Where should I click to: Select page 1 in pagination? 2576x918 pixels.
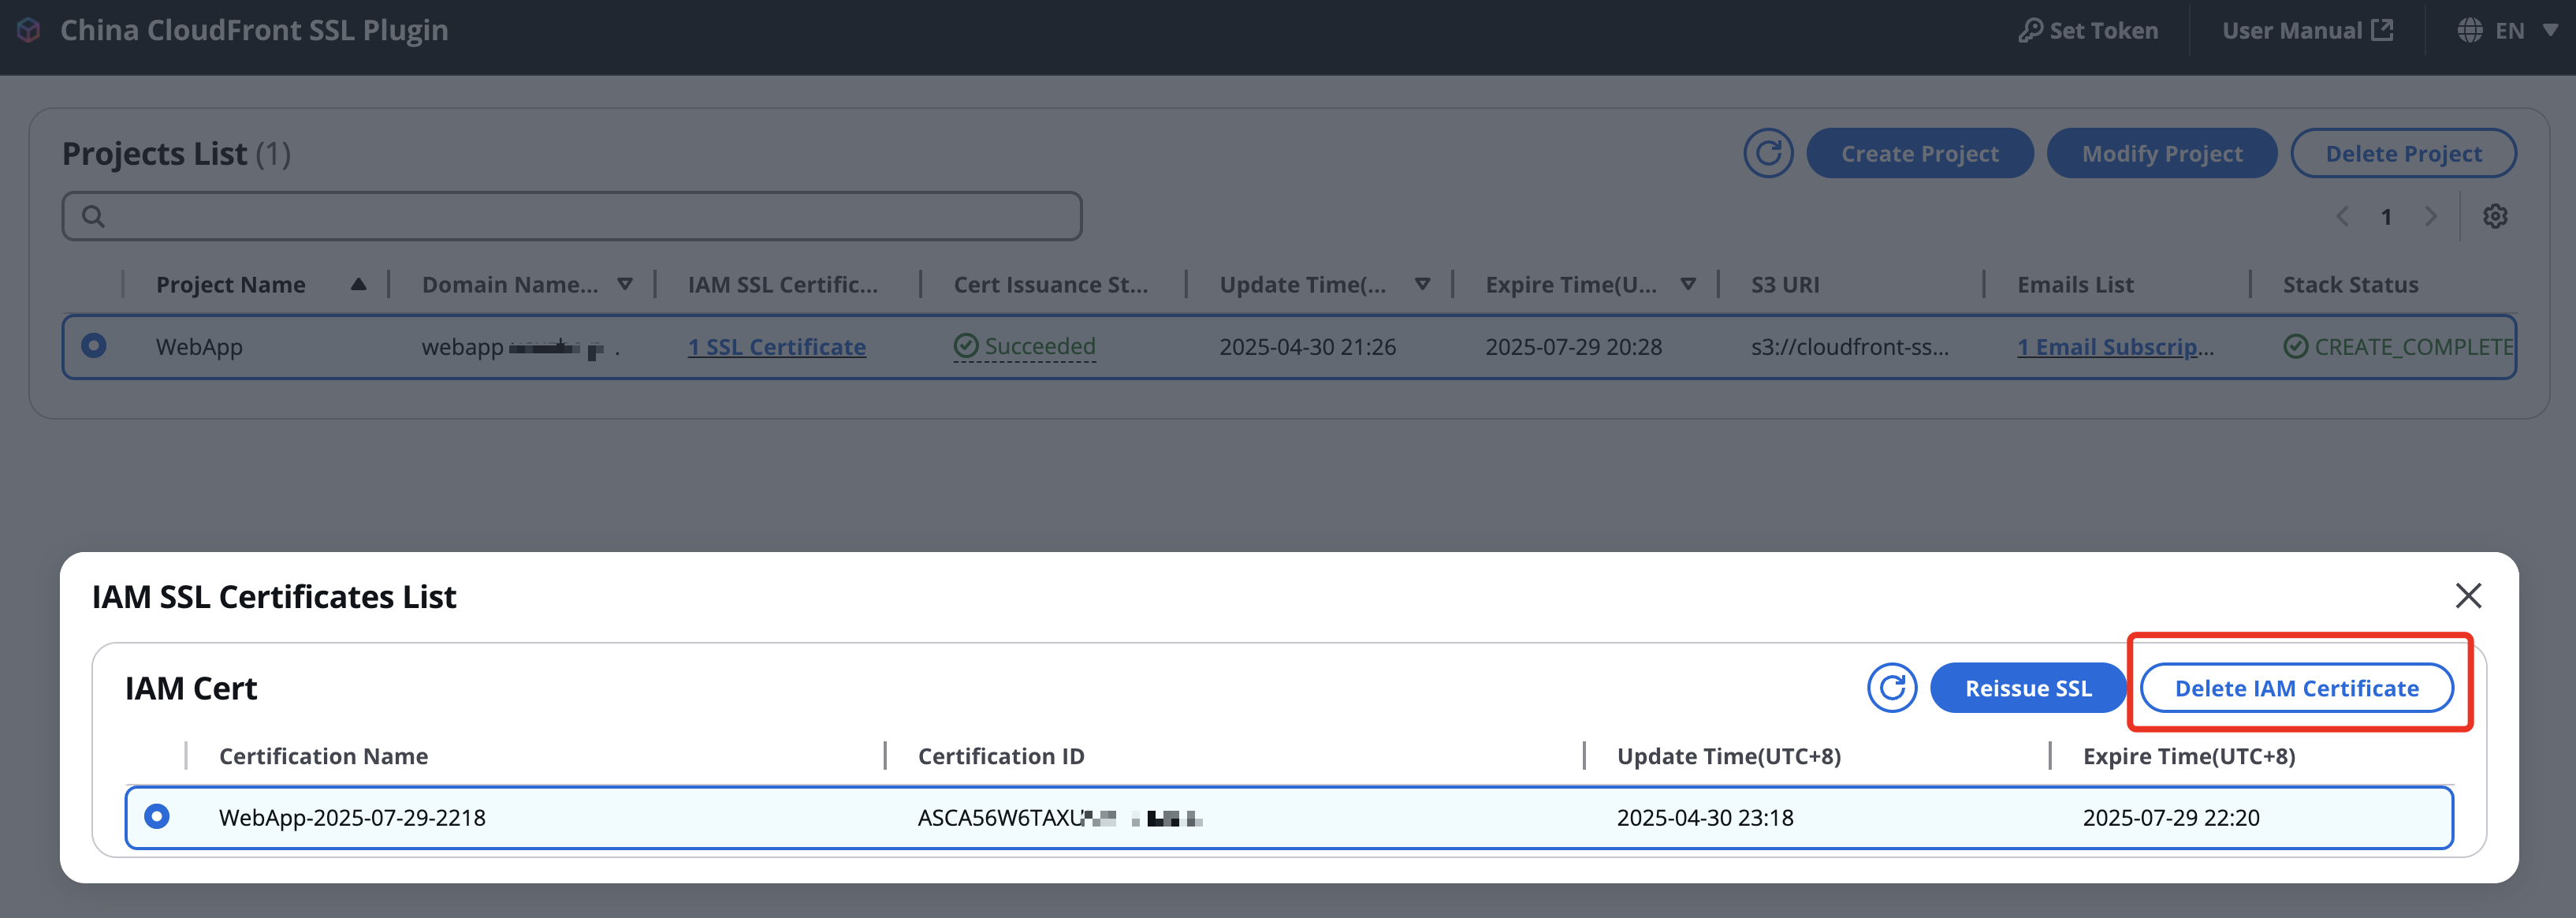(x=2386, y=217)
